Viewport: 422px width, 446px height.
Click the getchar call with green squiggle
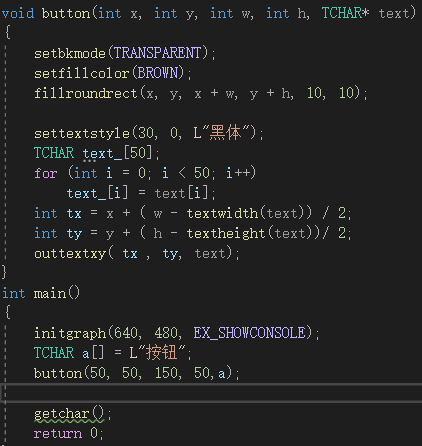point(69,414)
